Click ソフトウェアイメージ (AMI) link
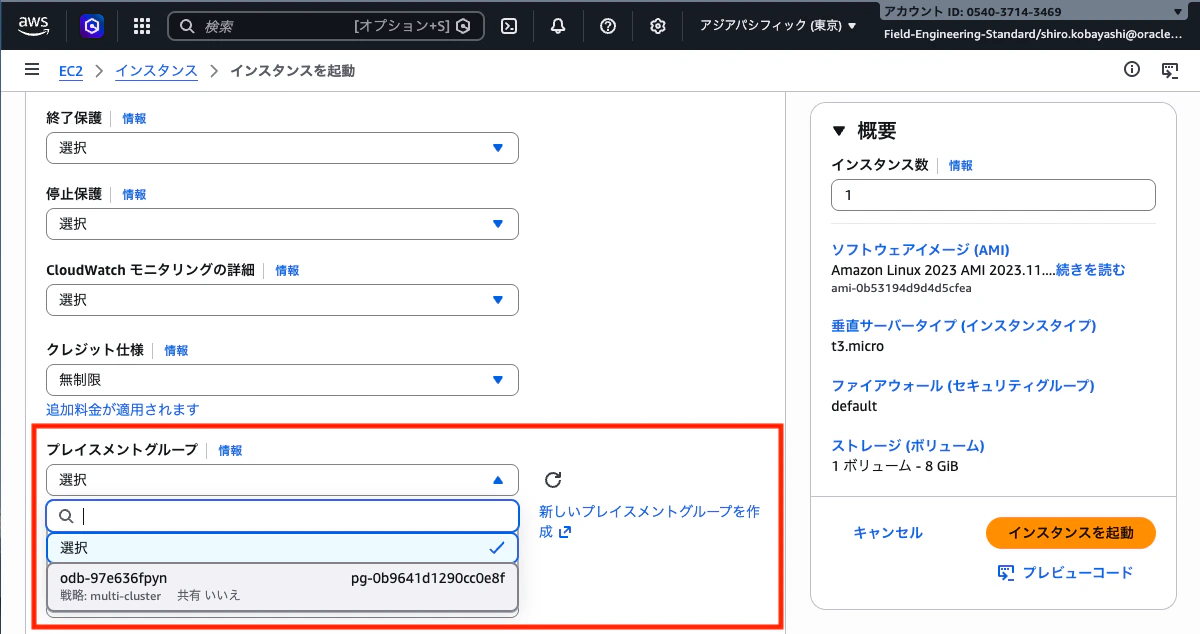This screenshot has width=1200, height=634. click(x=921, y=250)
